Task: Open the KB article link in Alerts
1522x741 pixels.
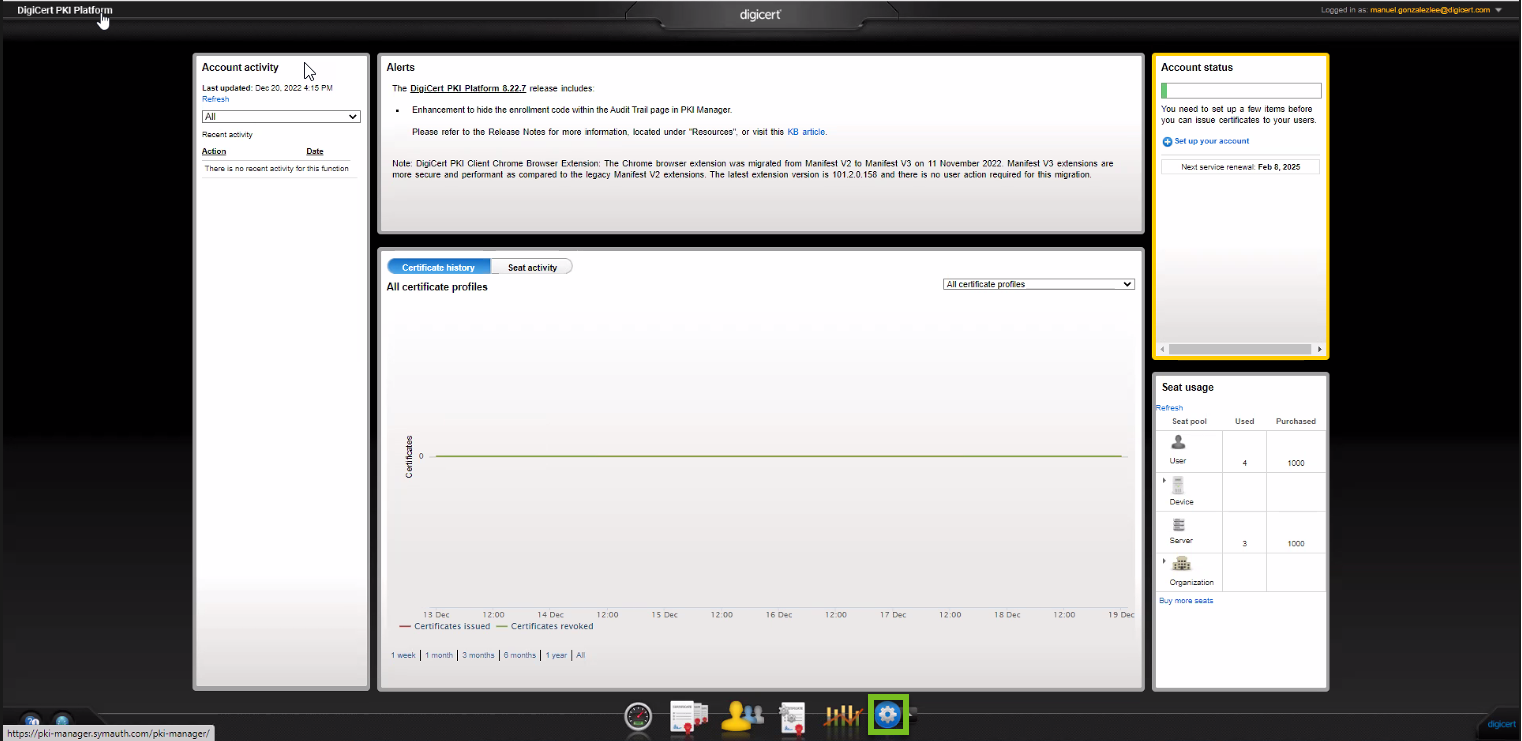Action: [x=807, y=132]
